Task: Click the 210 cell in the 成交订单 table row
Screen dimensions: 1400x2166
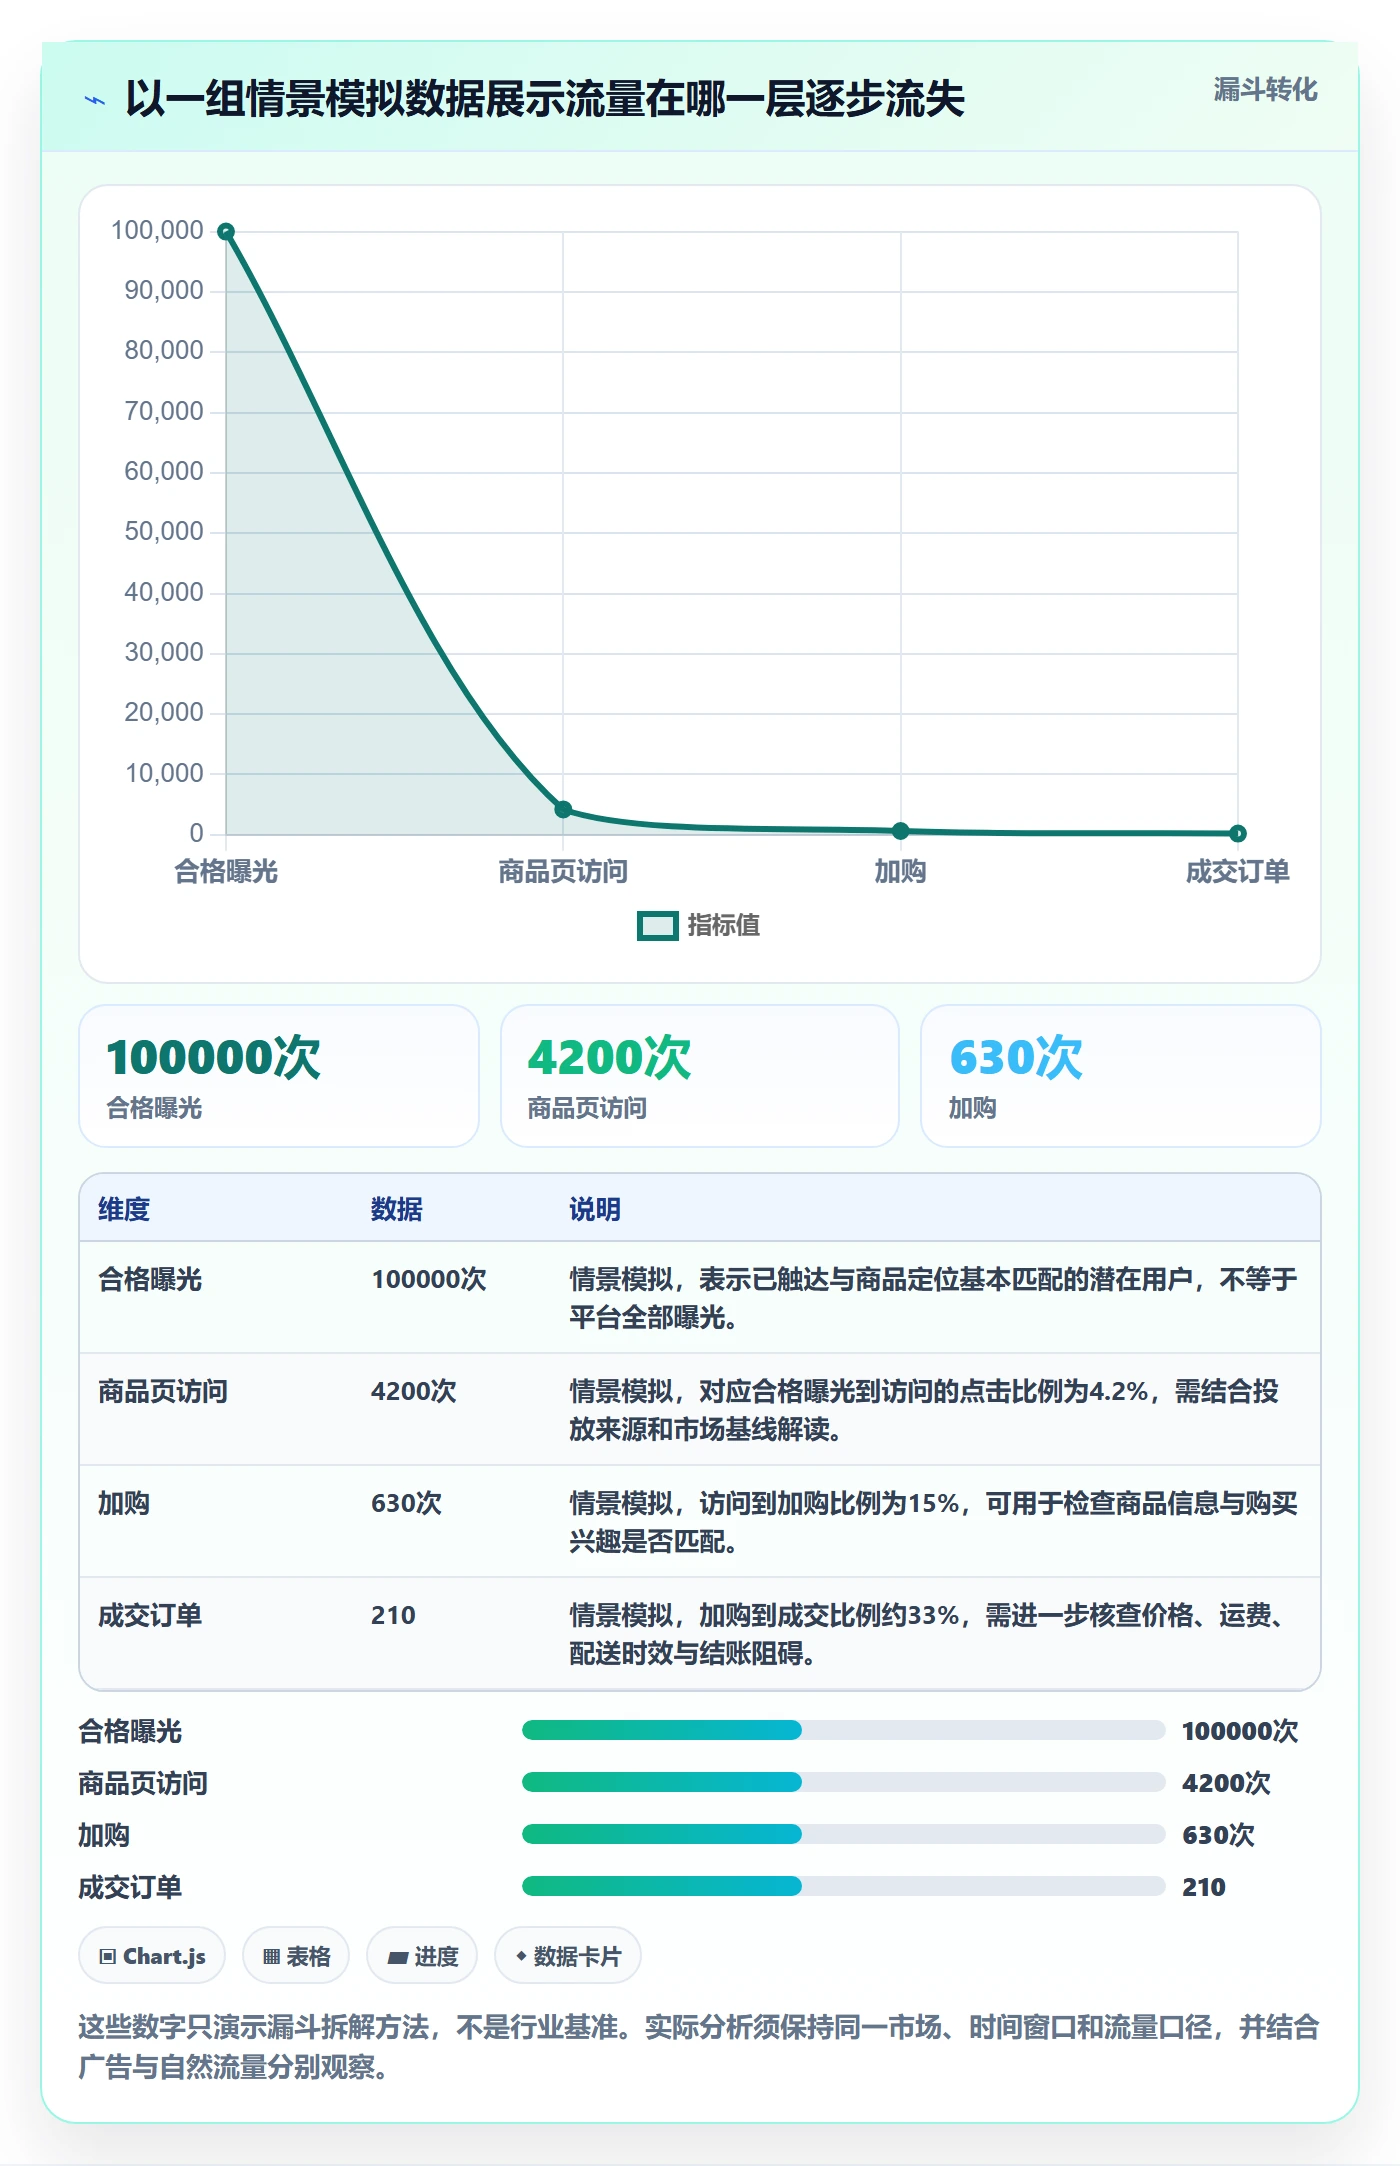Action: pos(393,1615)
